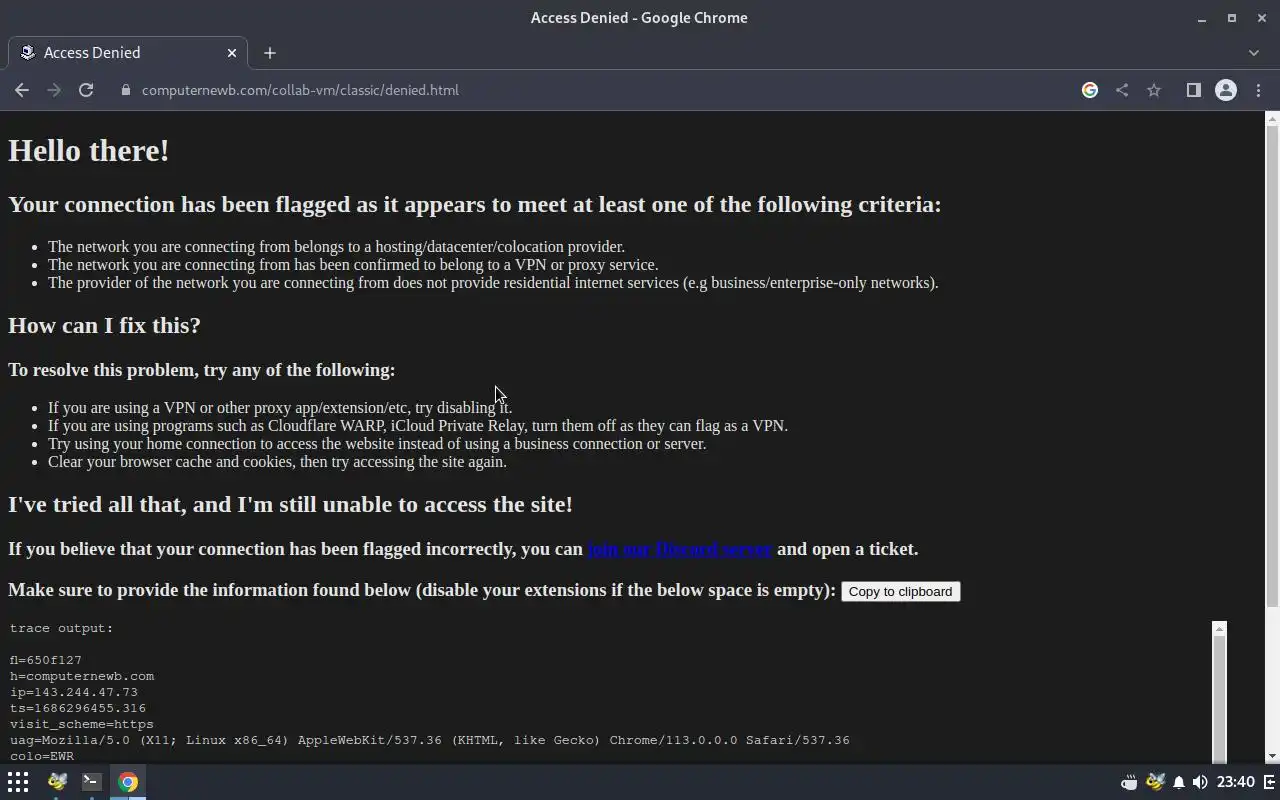Click the uag=Mozilla/5.0 trace line
Image resolution: width=1280 pixels, height=800 pixels.
[x=430, y=740]
